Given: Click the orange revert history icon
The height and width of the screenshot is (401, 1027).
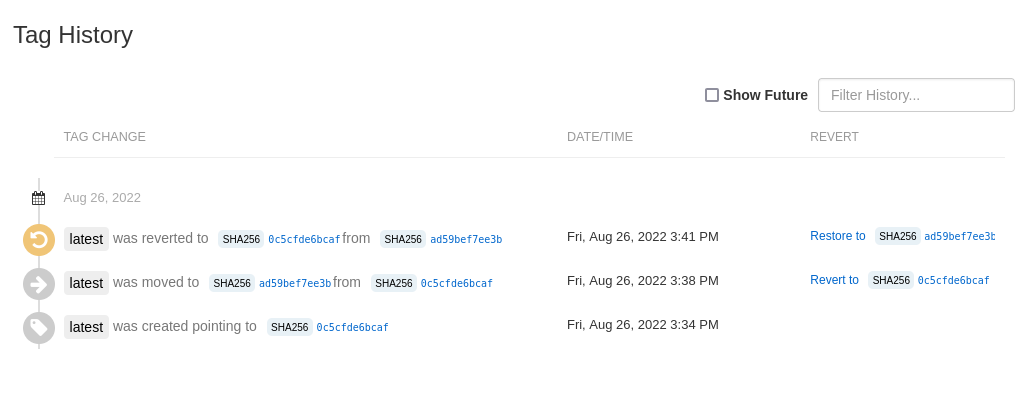Looking at the screenshot, I should [x=39, y=239].
